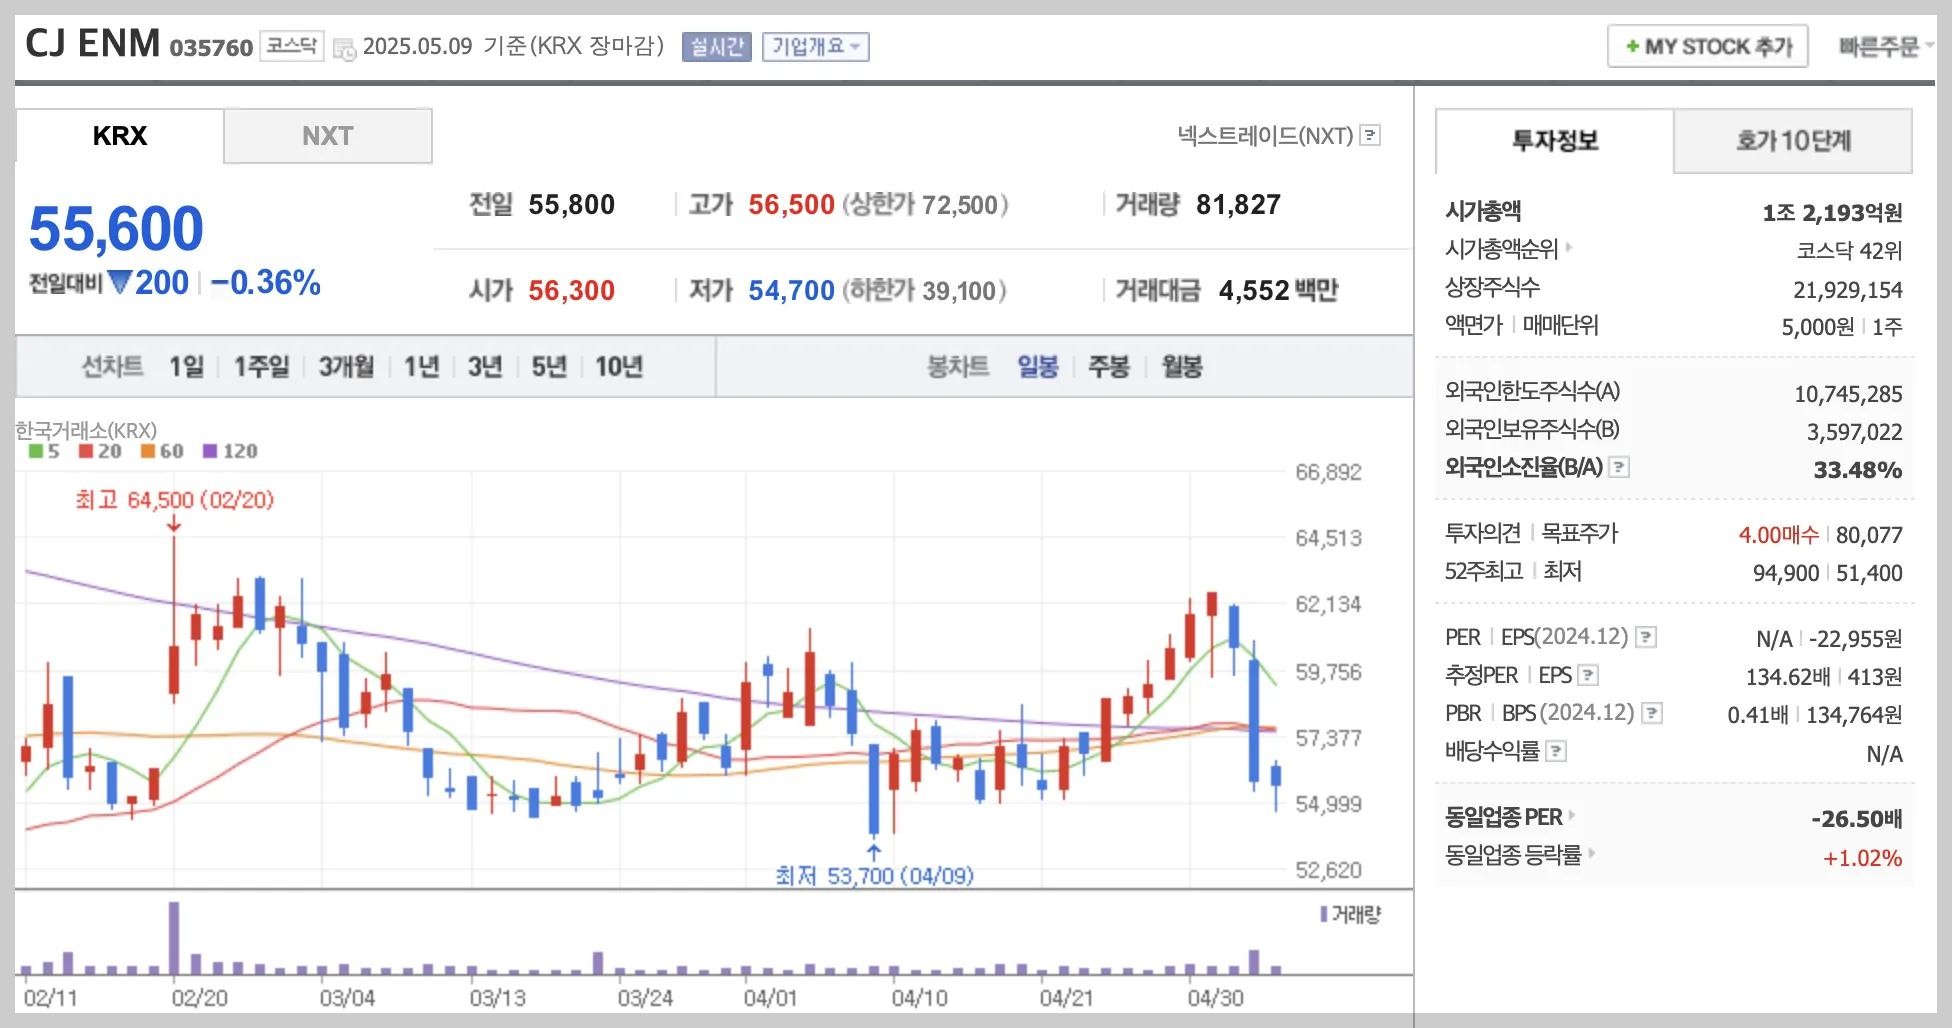
Task: Click the 시가총액 value 1조 2,193억원
Action: (x=1832, y=212)
